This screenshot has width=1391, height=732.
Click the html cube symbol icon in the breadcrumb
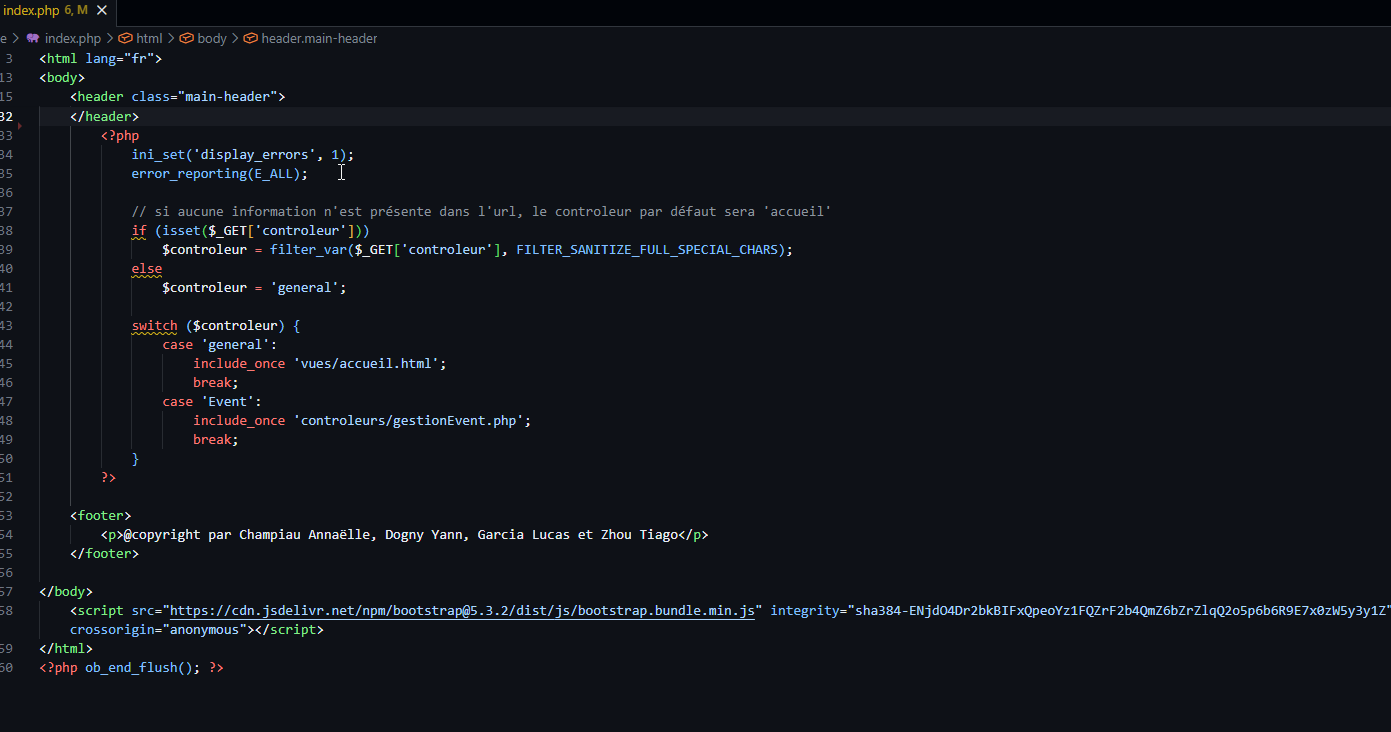(125, 38)
